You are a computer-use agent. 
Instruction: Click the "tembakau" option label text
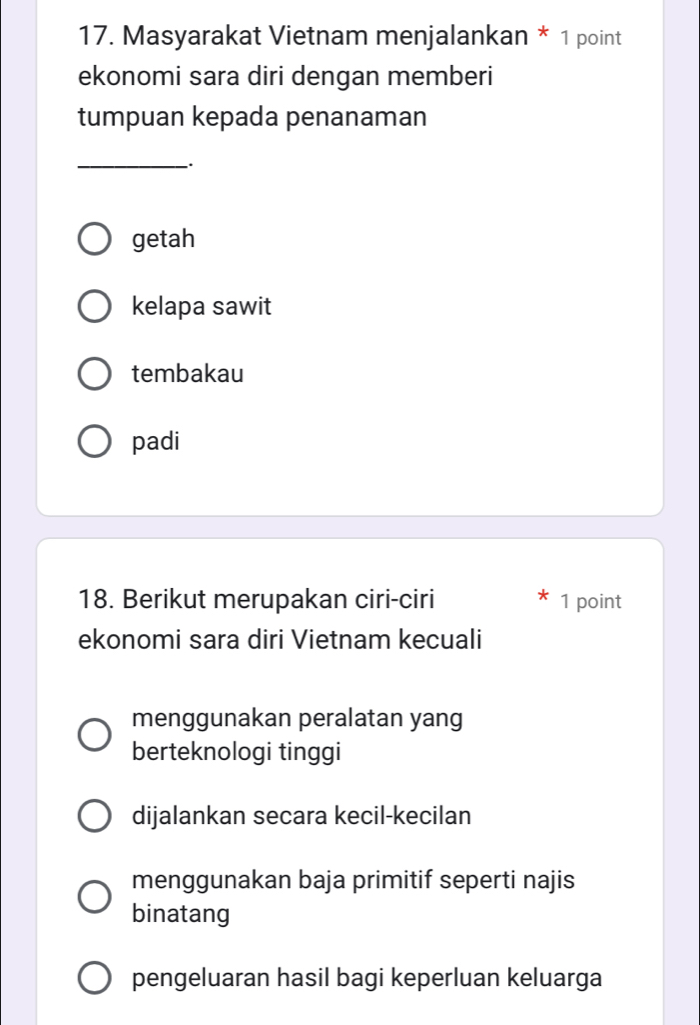click(x=187, y=374)
